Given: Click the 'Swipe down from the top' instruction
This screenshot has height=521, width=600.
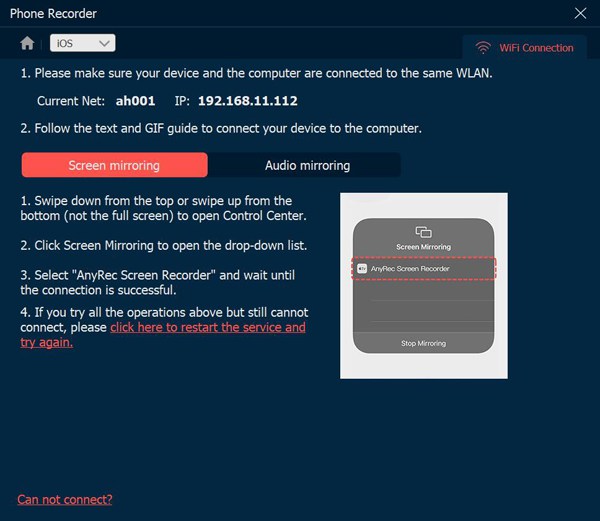Looking at the screenshot, I should click(163, 208).
